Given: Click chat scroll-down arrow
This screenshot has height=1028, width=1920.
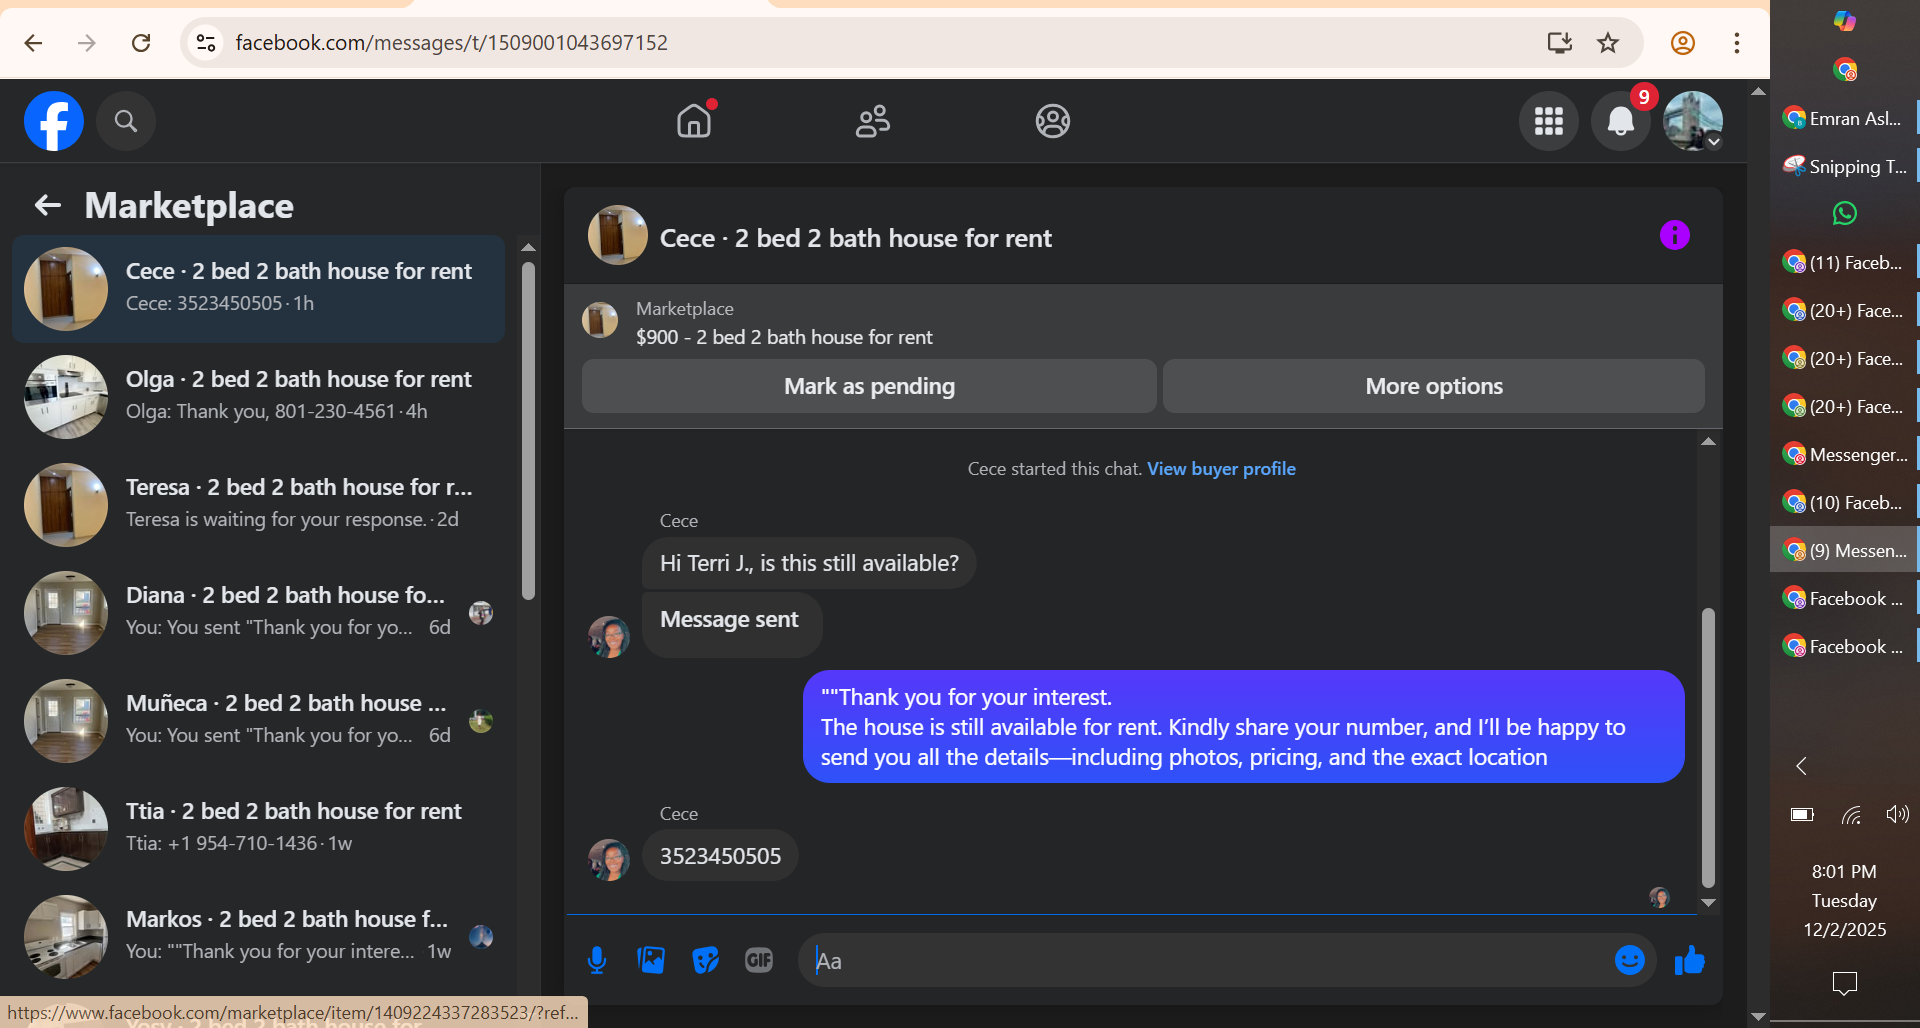Looking at the screenshot, I should [x=1708, y=902].
